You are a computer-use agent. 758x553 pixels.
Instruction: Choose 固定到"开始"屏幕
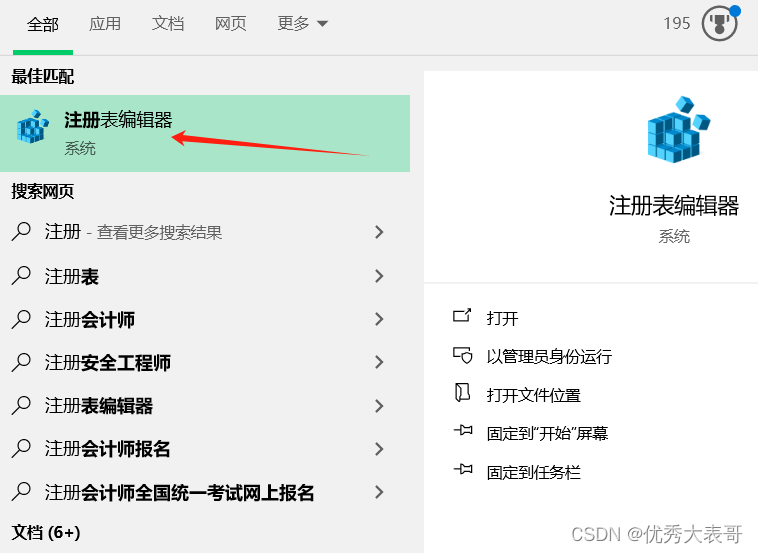pos(547,434)
